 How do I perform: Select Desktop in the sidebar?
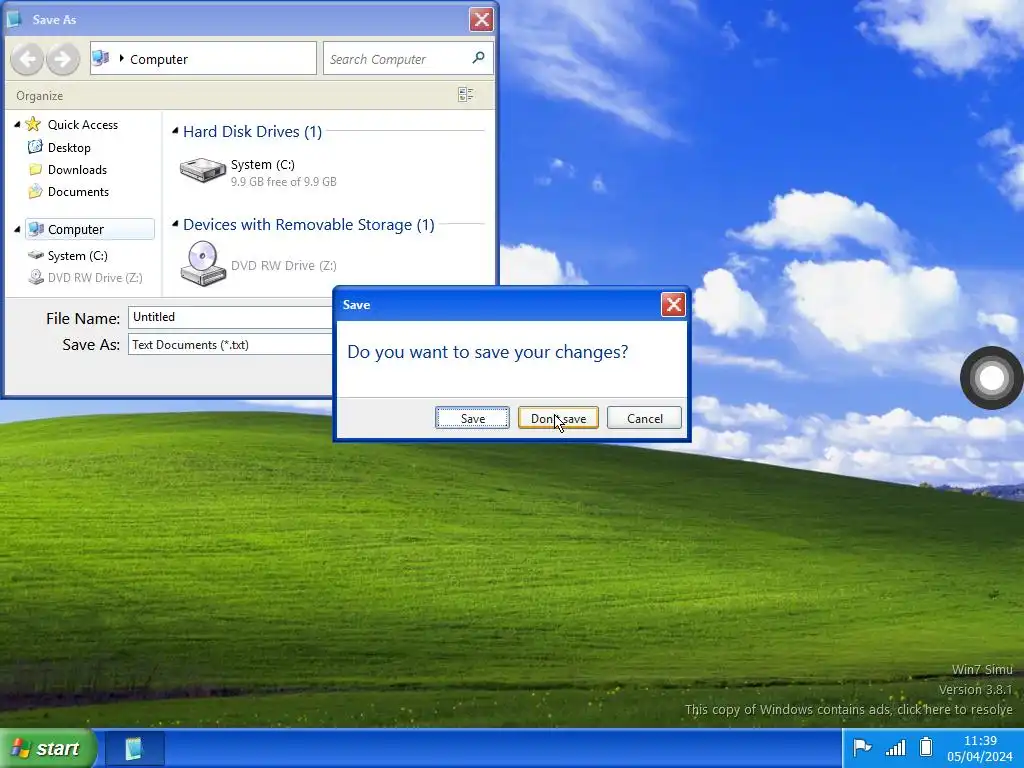(x=69, y=148)
